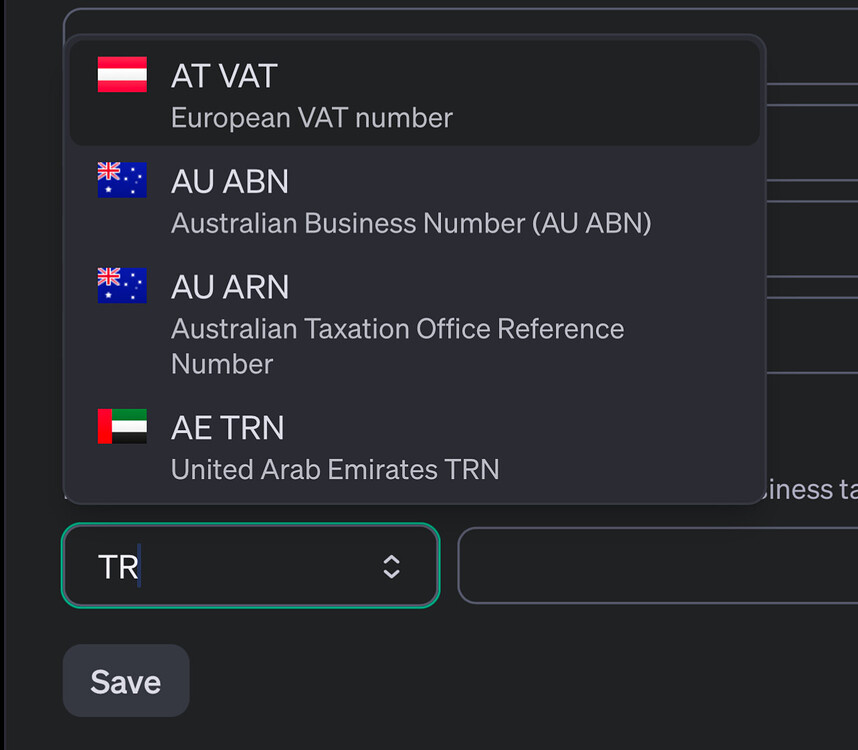
Task: Click the Australian Business Number subtitle
Action: click(410, 223)
